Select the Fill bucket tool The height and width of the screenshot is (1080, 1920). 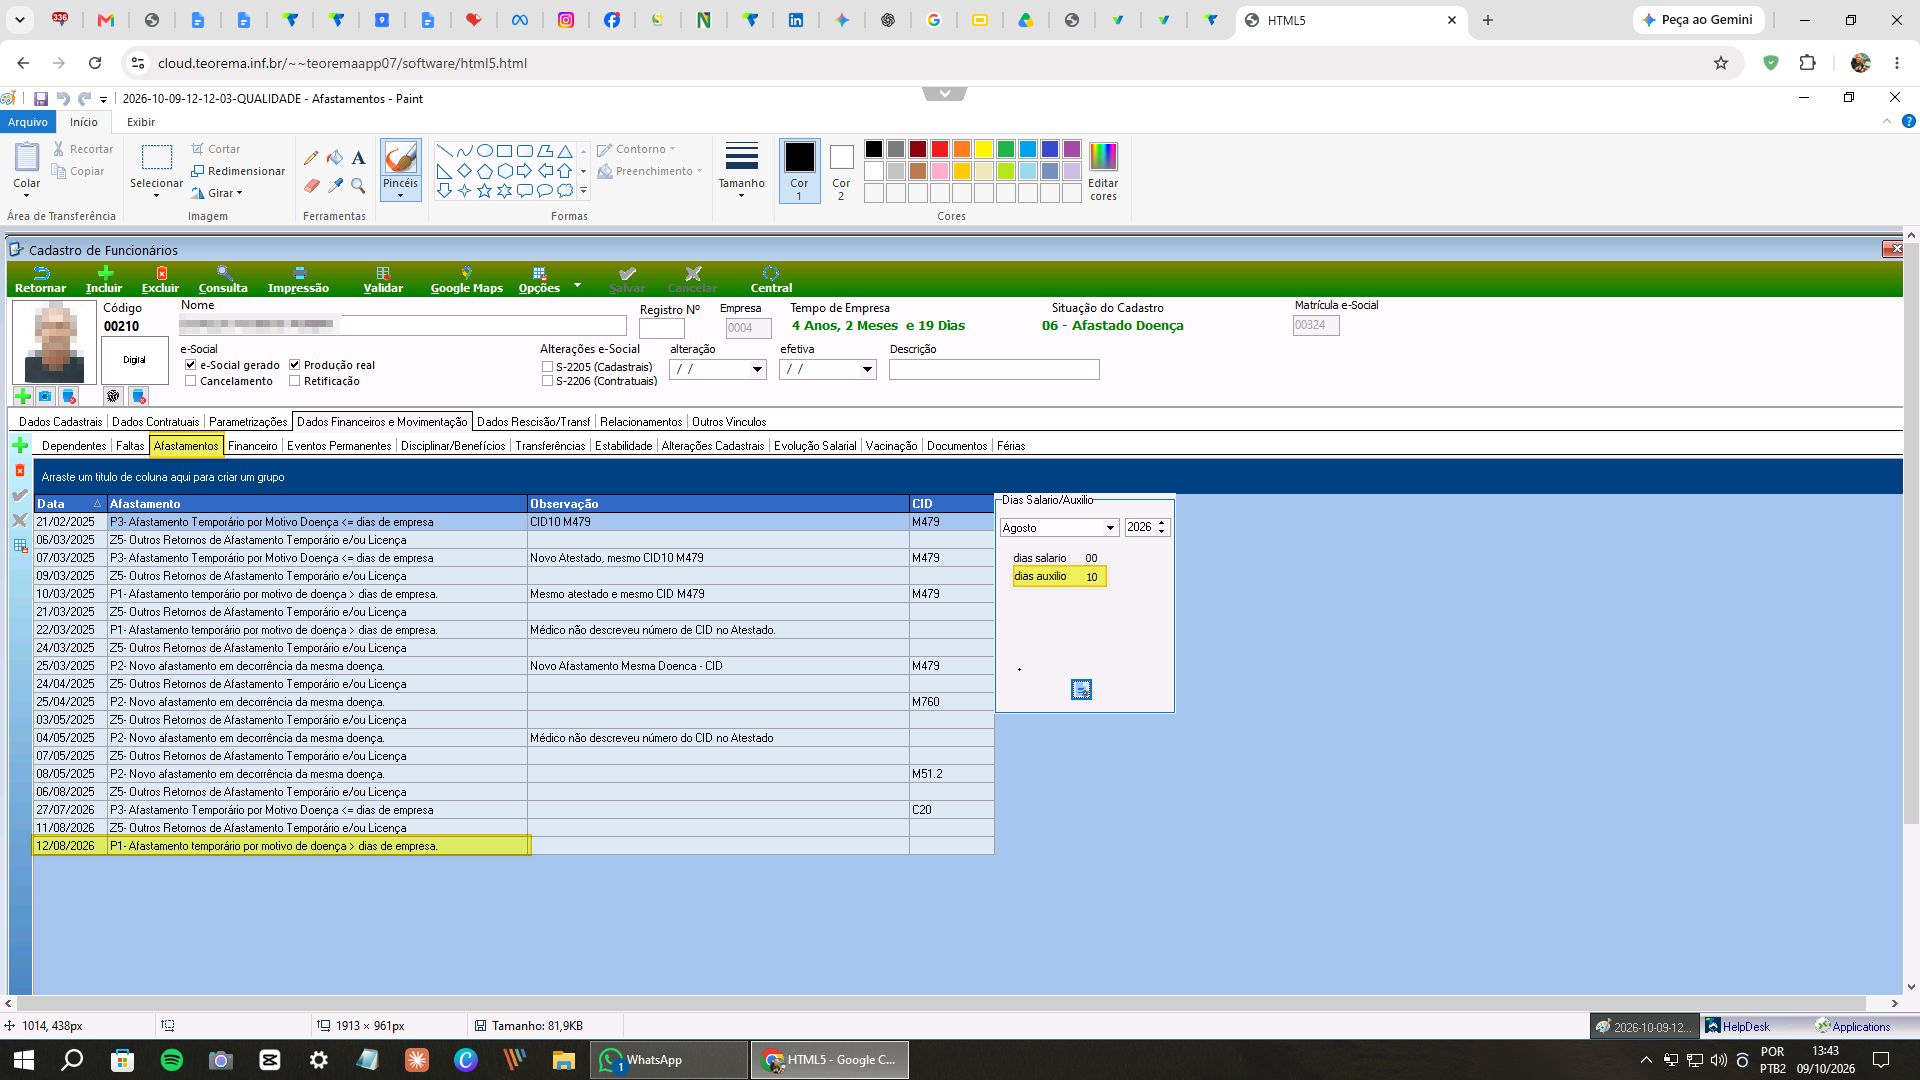[335, 157]
